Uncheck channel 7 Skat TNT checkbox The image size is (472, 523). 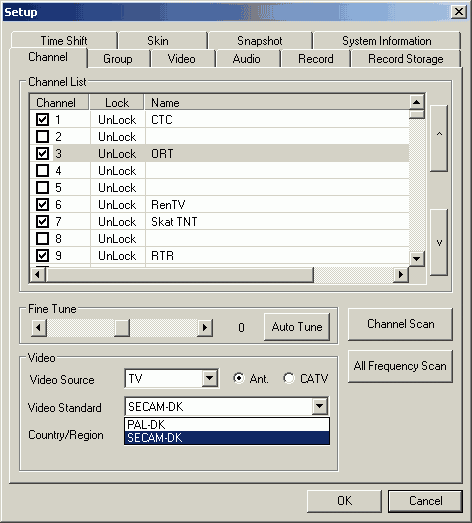pyautogui.click(x=42, y=221)
